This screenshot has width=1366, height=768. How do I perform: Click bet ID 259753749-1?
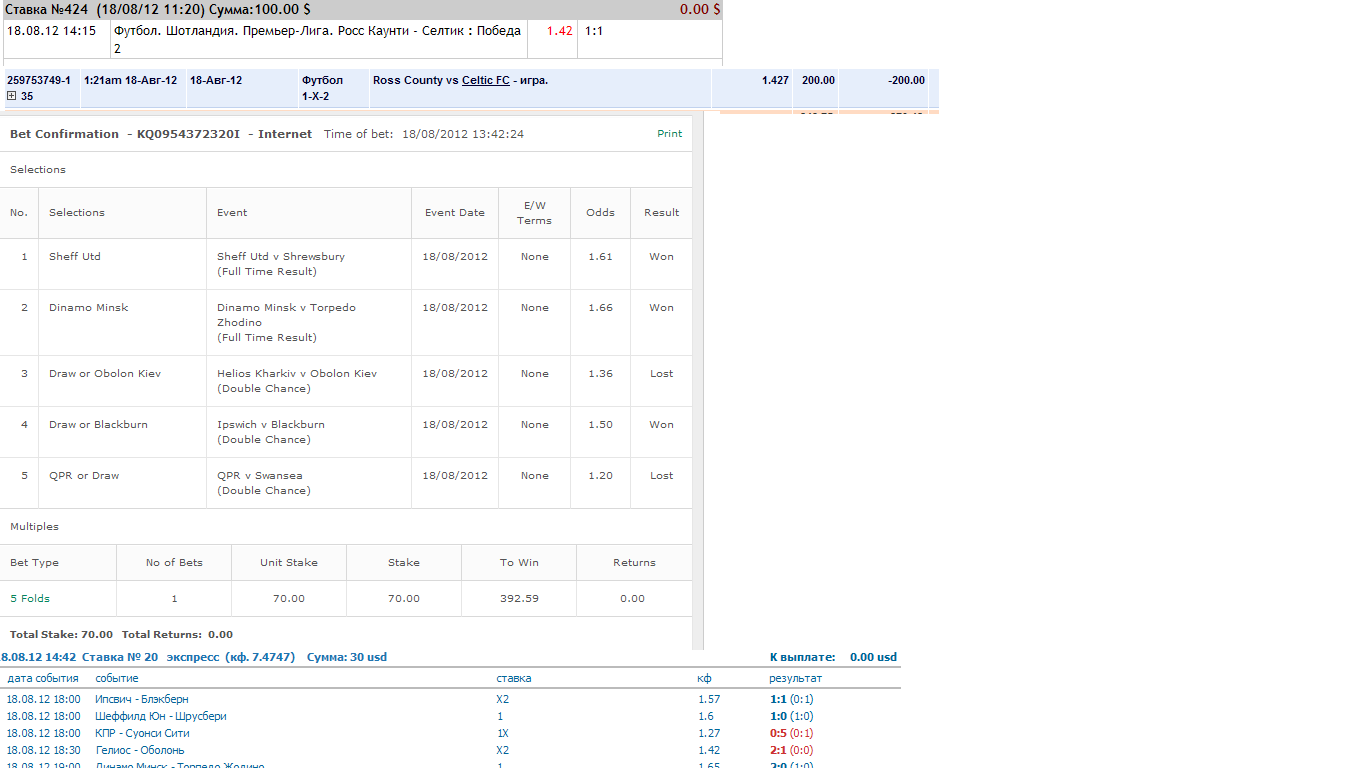coord(39,80)
